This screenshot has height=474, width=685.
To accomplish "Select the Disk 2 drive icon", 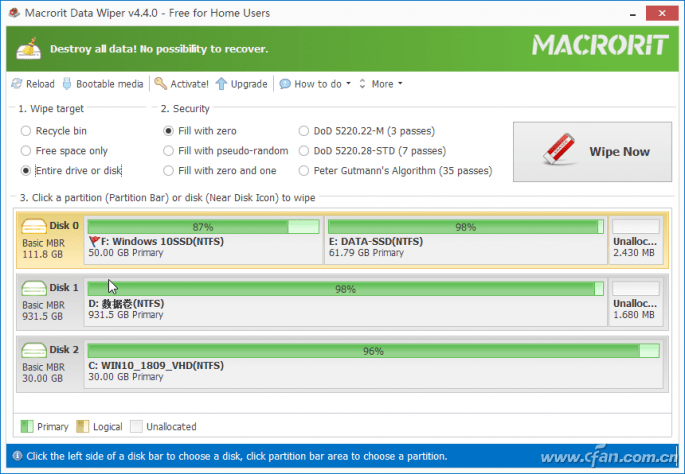I will point(35,350).
